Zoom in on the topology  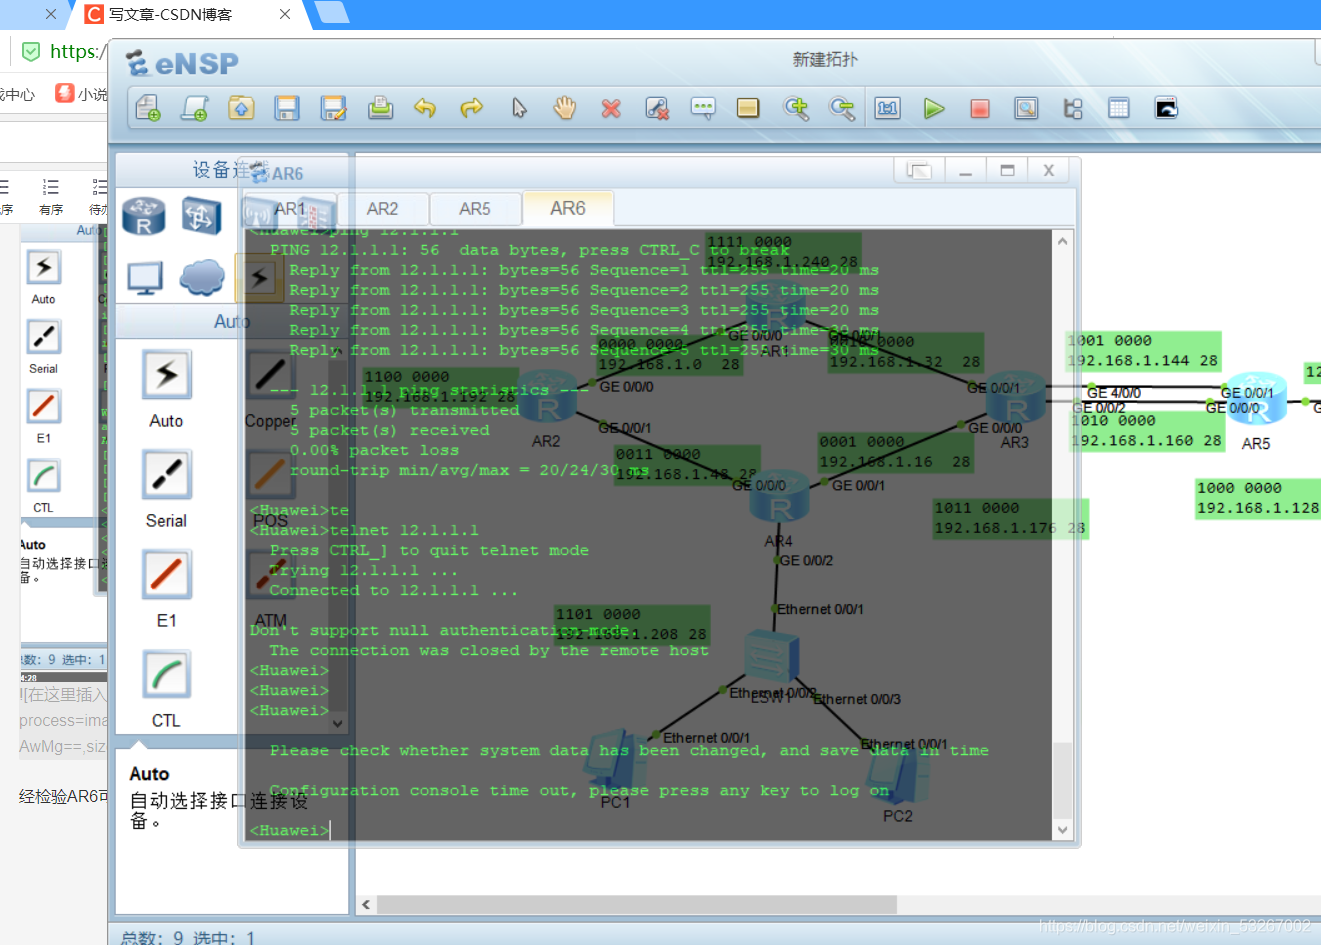[x=796, y=108]
